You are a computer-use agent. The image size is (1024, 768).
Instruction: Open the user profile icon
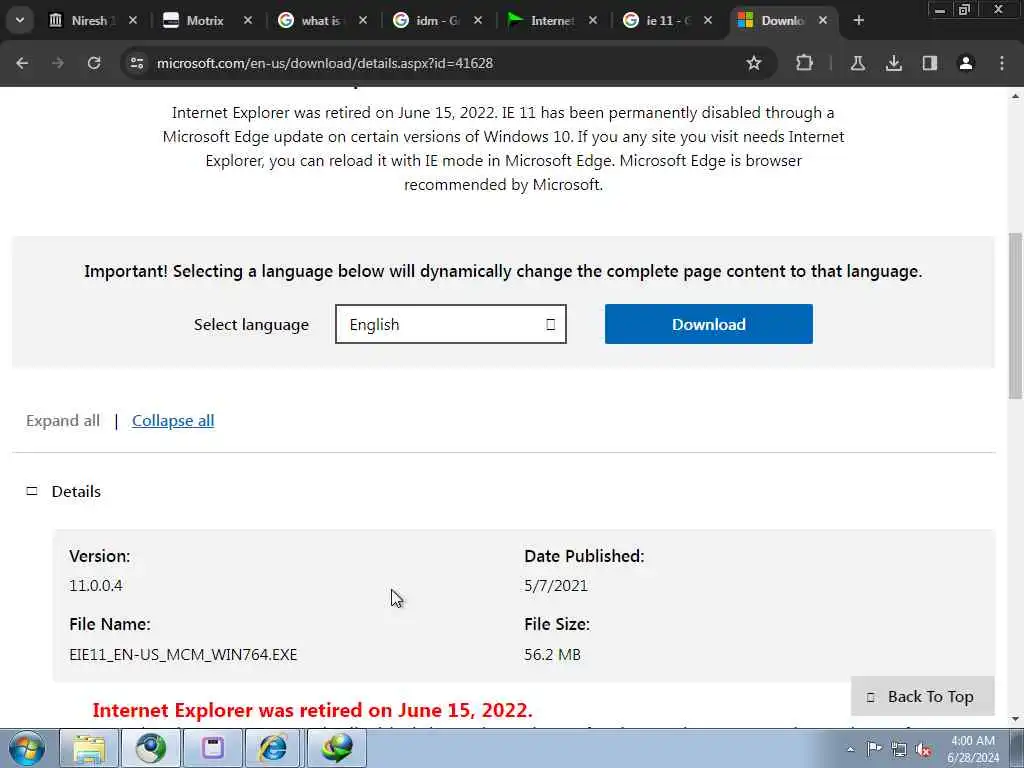tap(966, 63)
